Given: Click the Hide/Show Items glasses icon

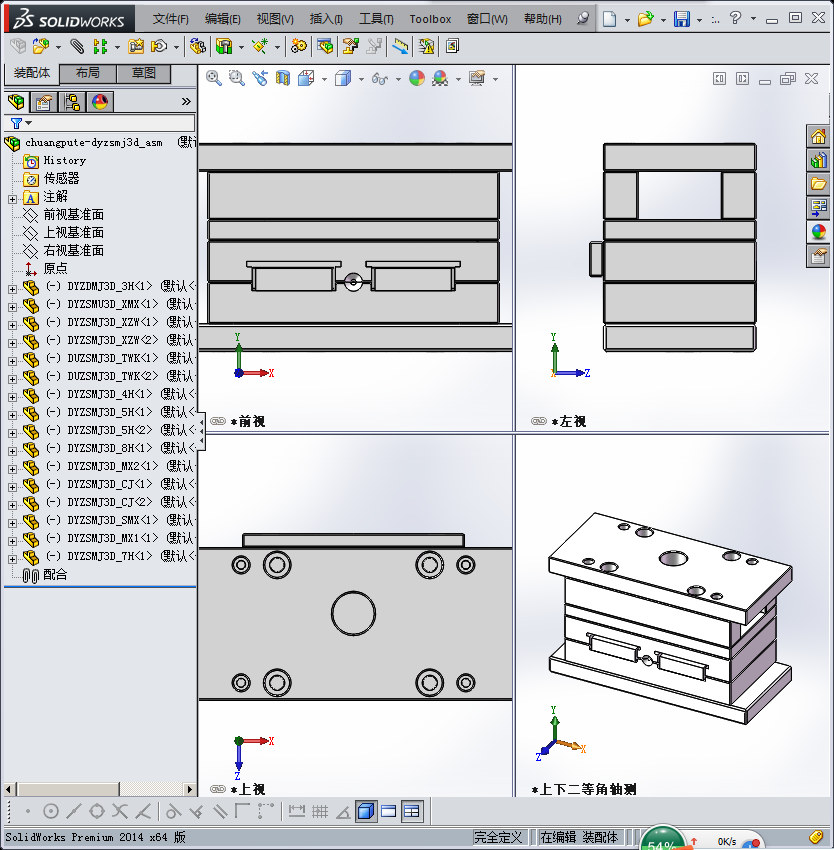Looking at the screenshot, I should (x=380, y=79).
